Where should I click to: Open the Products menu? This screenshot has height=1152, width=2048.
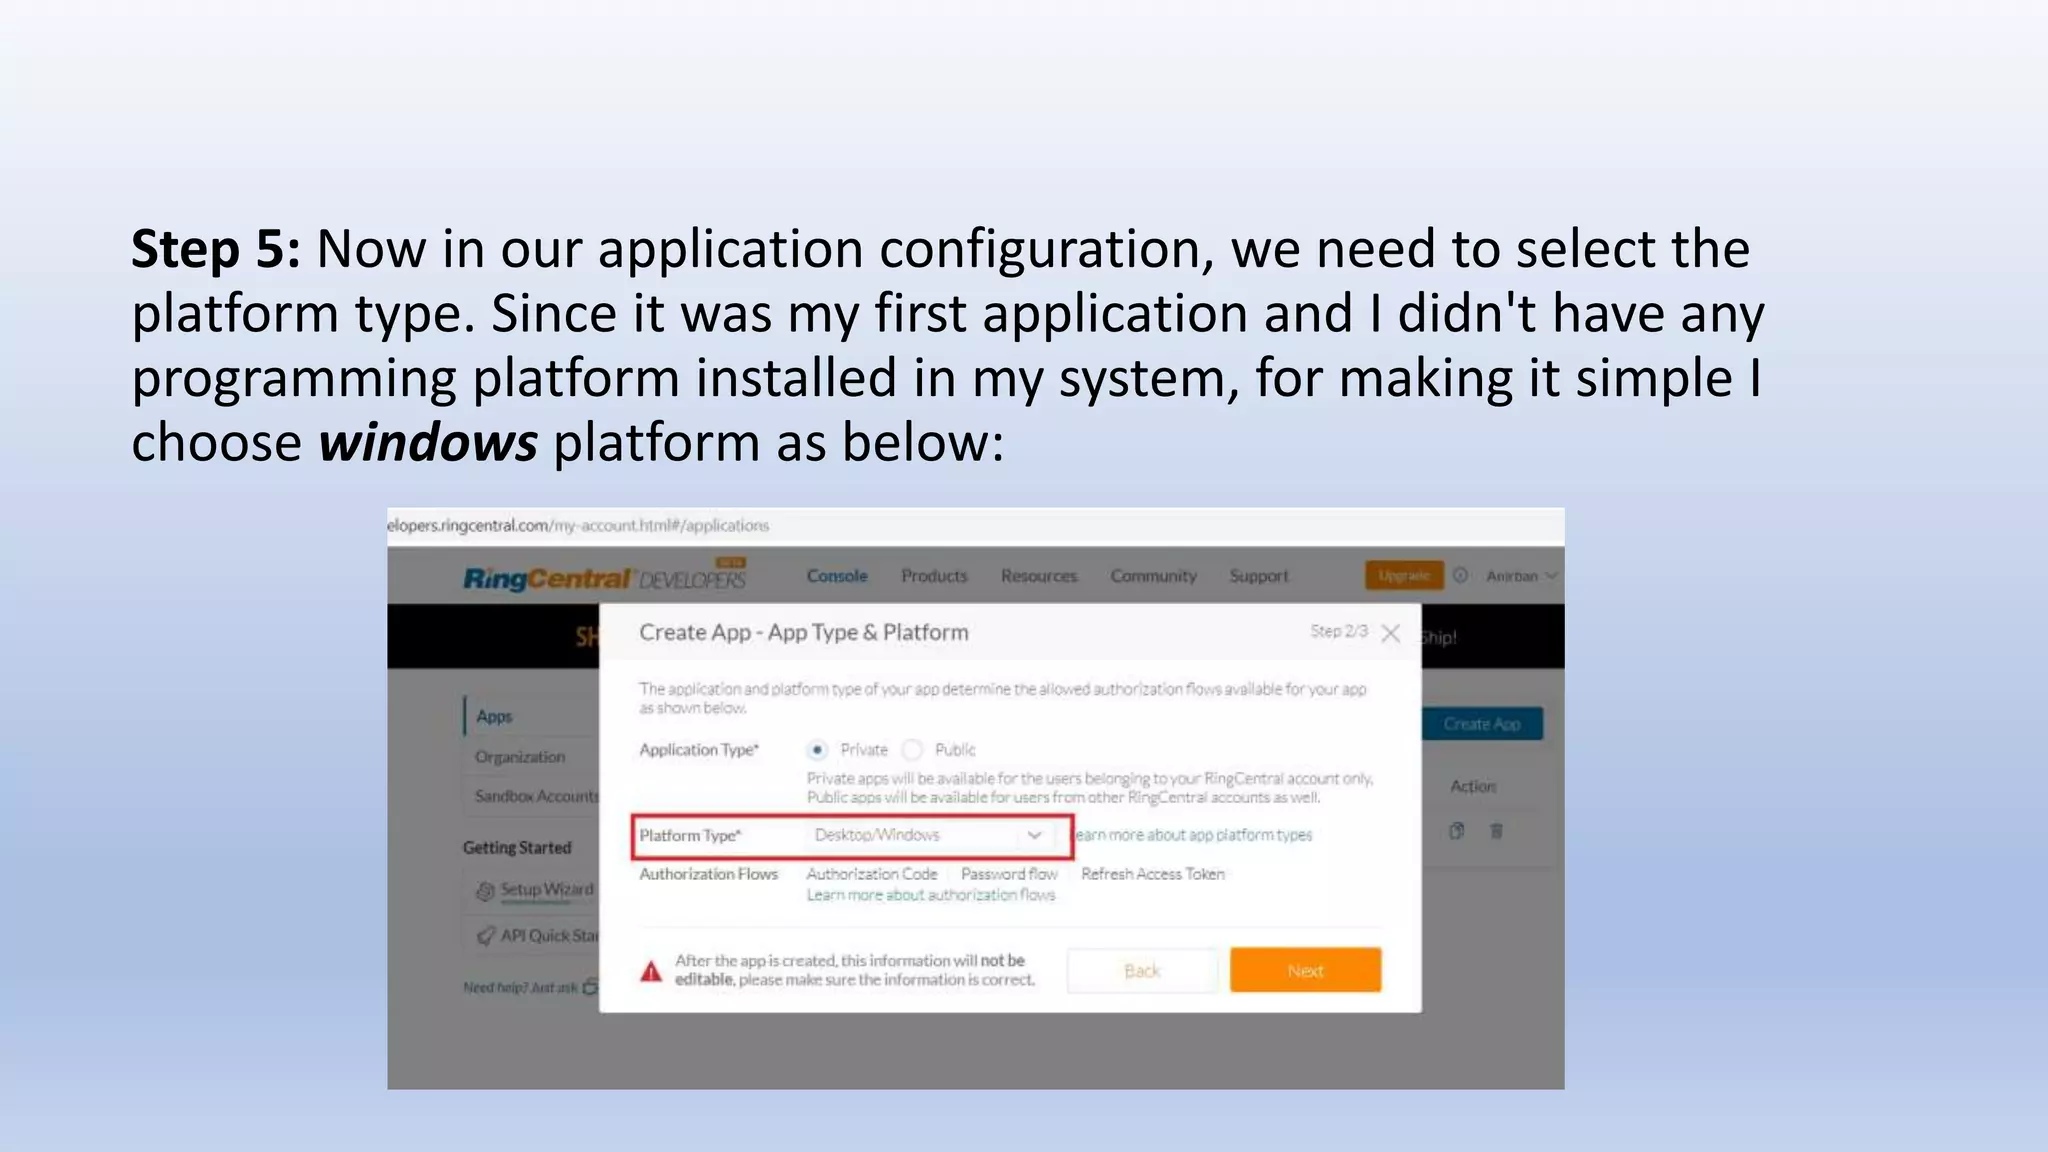(x=934, y=576)
